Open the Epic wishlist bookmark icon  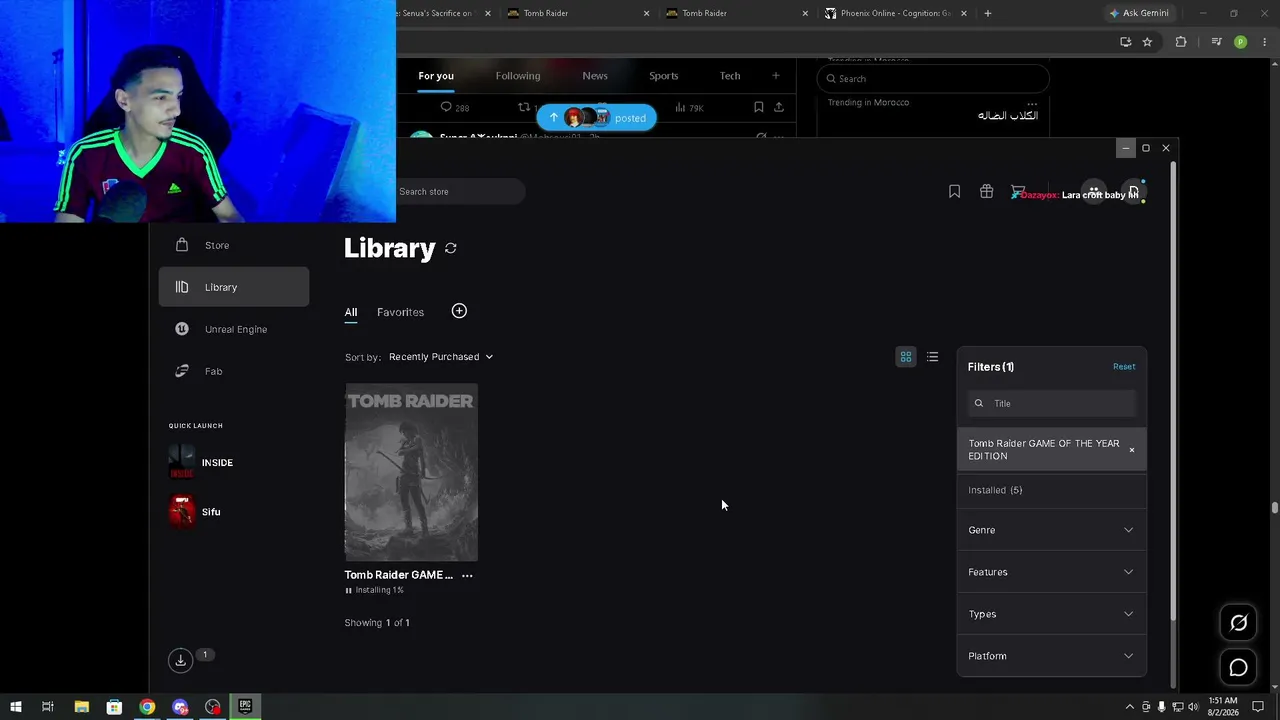coord(954,192)
